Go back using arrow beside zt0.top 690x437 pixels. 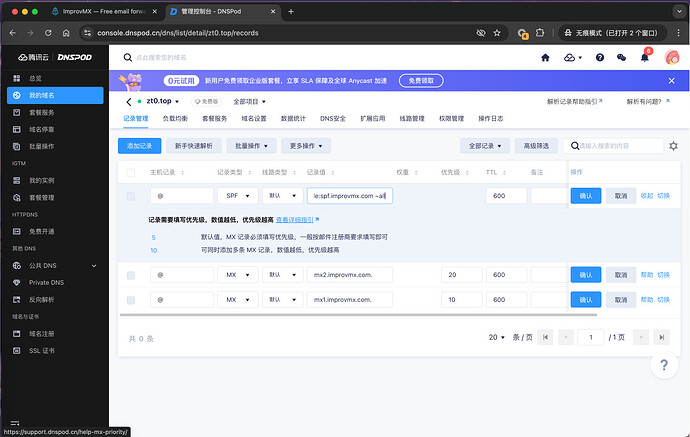pos(129,101)
